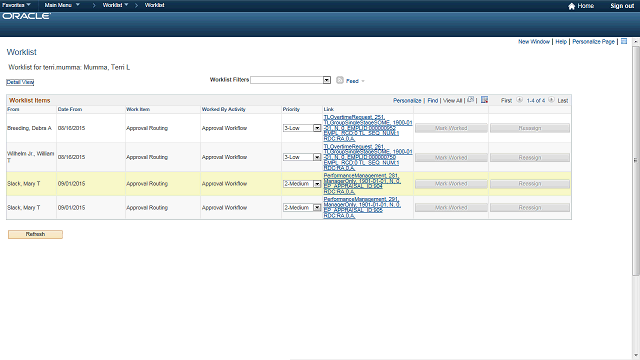Mark Worked for Wilhelm Jr., William row
This screenshot has width=640, height=360.
451,158
